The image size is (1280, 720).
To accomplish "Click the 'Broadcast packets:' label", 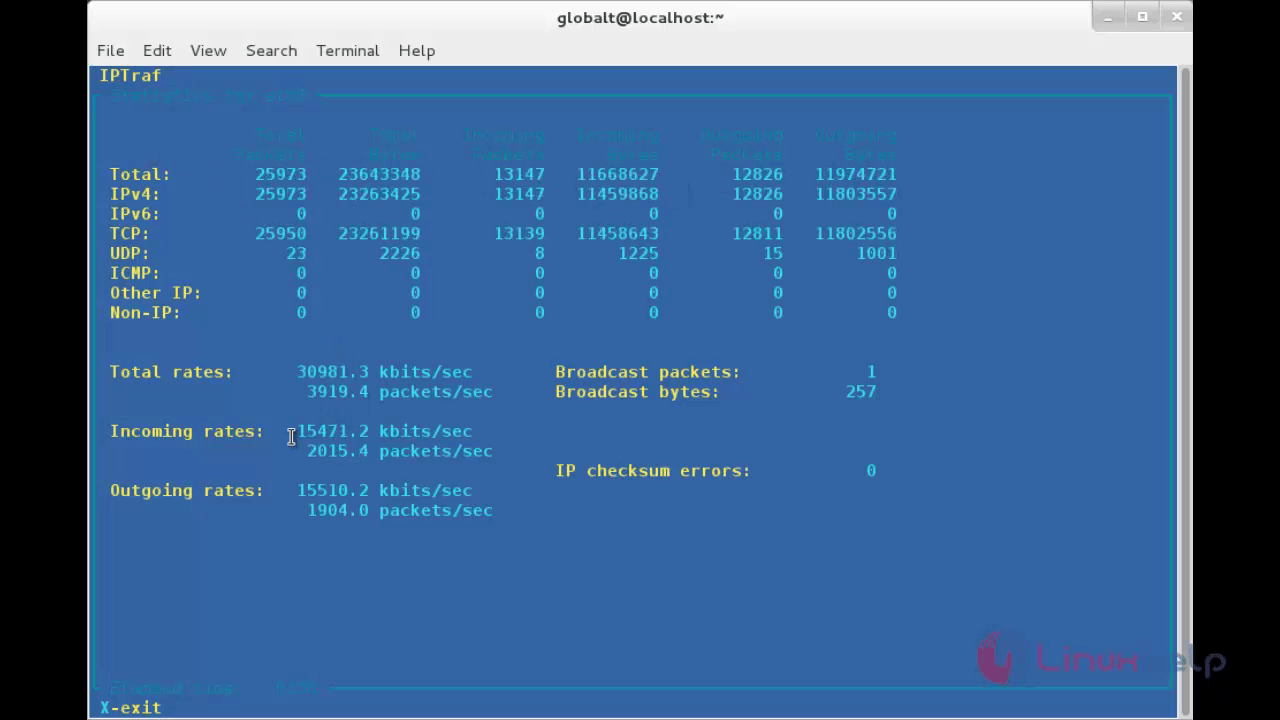I will point(648,372).
